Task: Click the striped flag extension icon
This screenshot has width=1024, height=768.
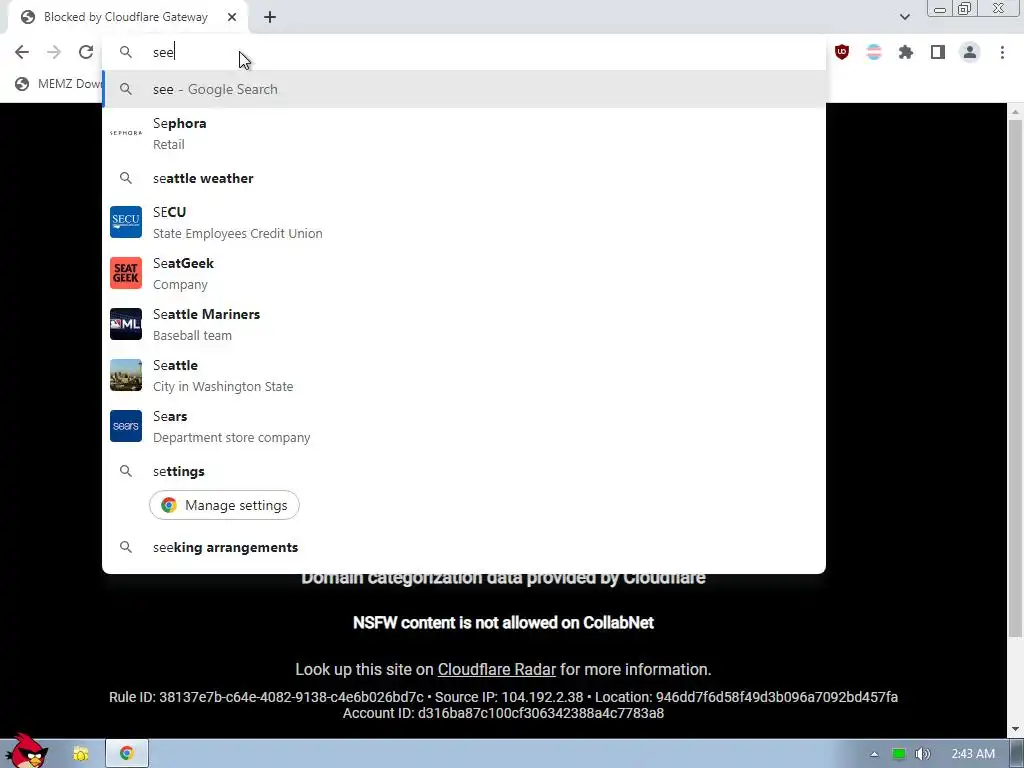Action: [x=874, y=52]
